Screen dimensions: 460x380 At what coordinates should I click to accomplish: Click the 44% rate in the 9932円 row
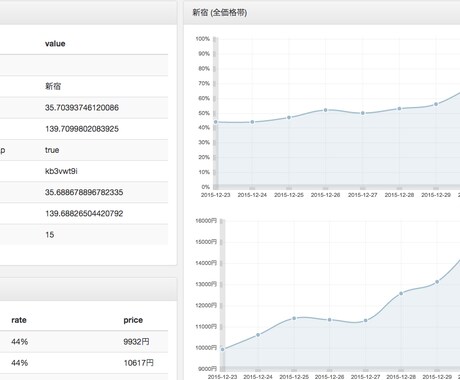pos(20,342)
